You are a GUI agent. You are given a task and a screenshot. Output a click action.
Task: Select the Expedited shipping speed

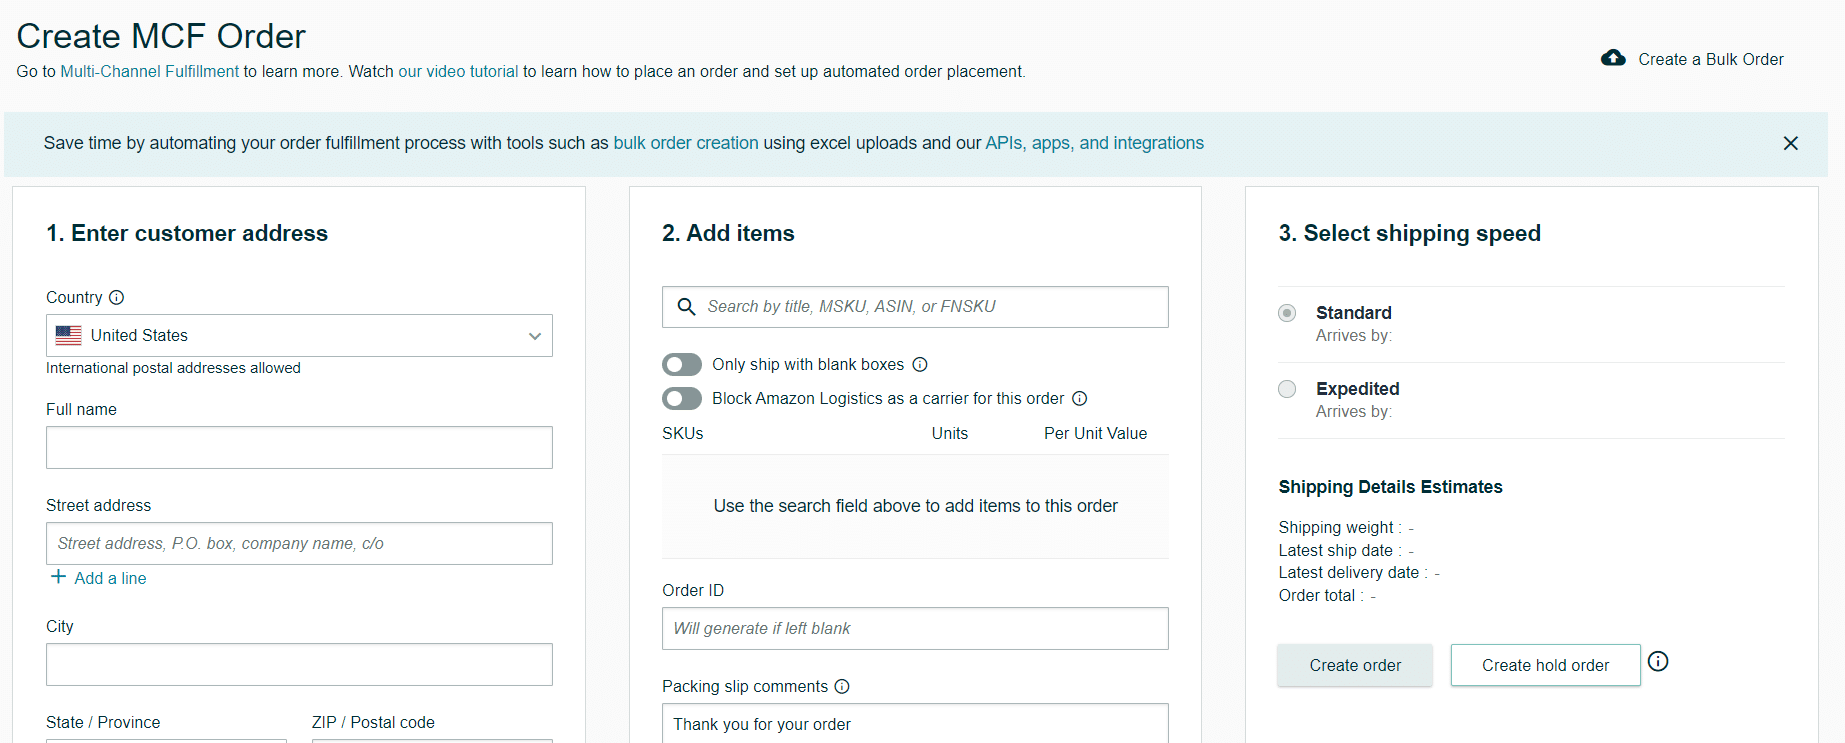[x=1287, y=389]
